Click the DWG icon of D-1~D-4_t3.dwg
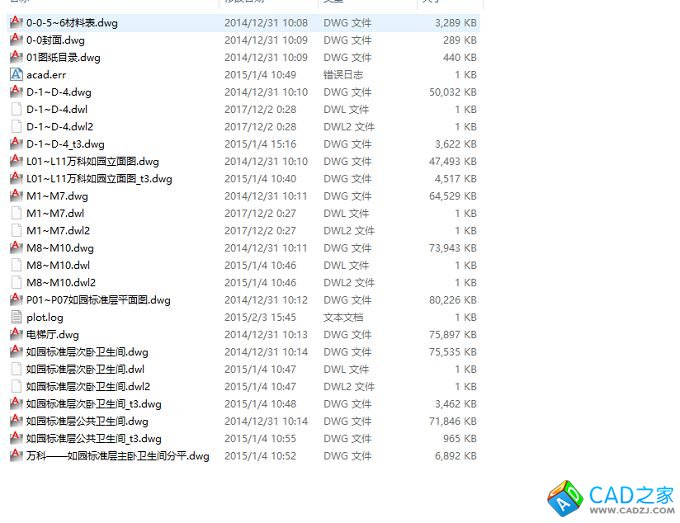Screen dimensions: 680x523 (x=16, y=144)
